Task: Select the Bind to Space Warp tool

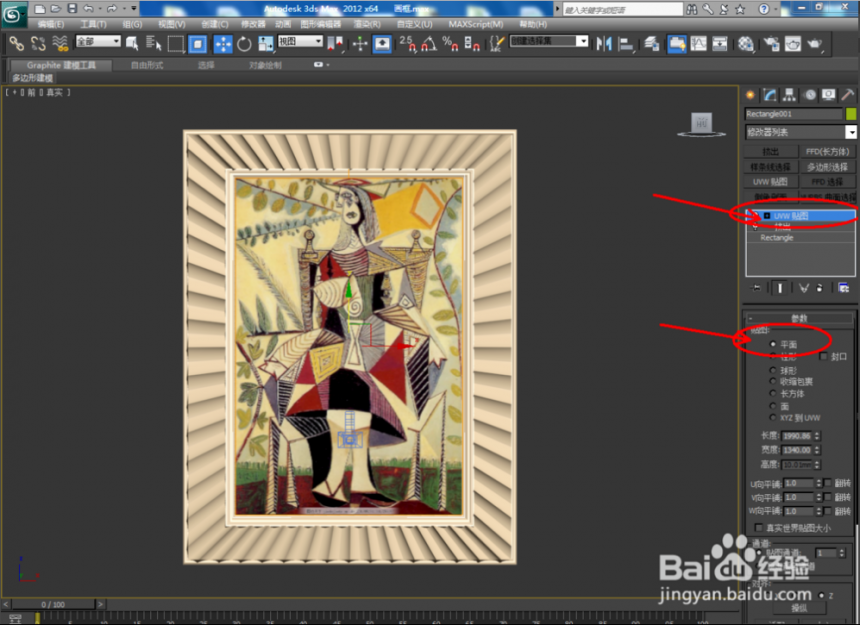Action: (x=60, y=43)
